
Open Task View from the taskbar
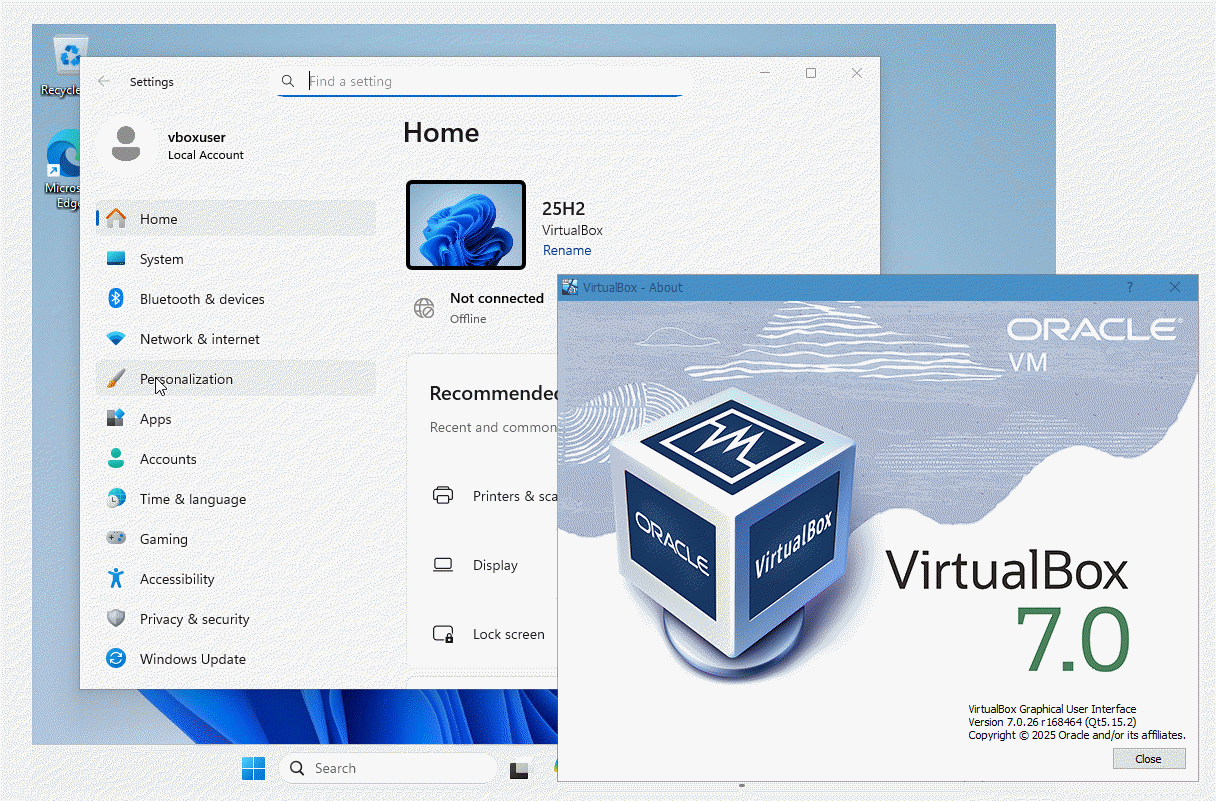pos(518,769)
